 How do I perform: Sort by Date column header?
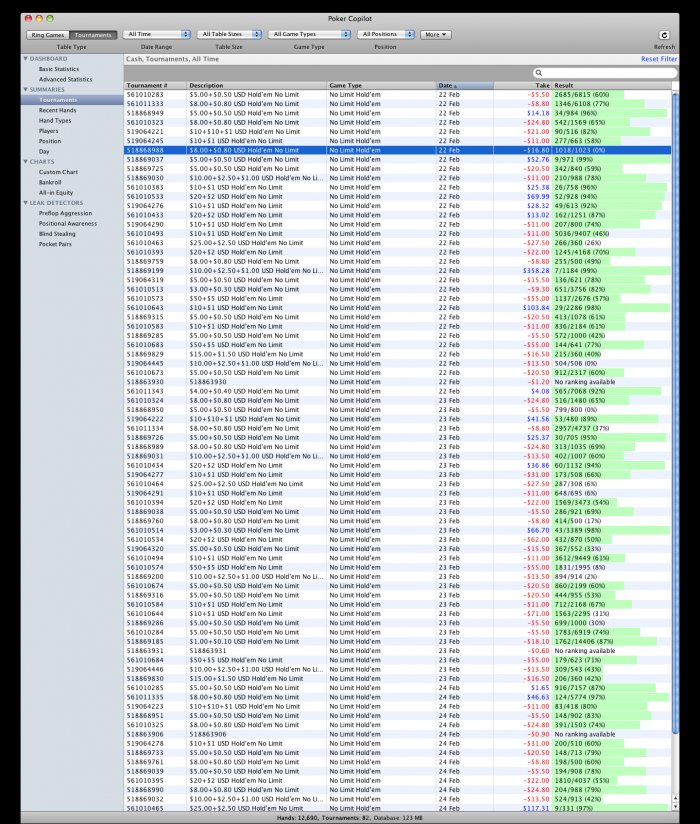coord(465,85)
